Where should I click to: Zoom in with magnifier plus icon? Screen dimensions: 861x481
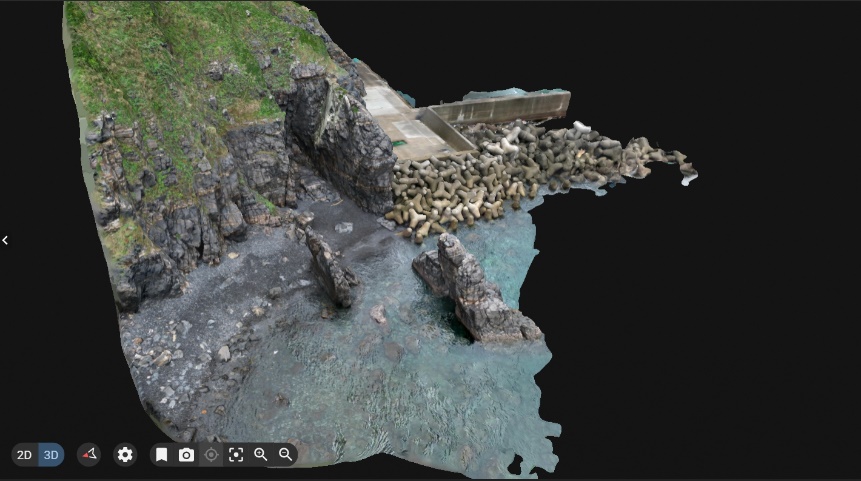(x=261, y=454)
